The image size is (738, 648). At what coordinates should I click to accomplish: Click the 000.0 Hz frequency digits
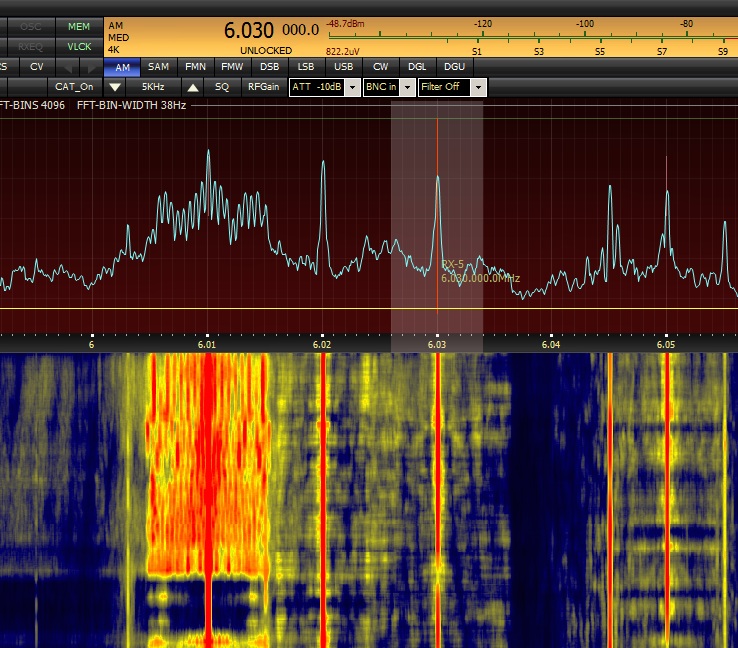click(x=300, y=31)
